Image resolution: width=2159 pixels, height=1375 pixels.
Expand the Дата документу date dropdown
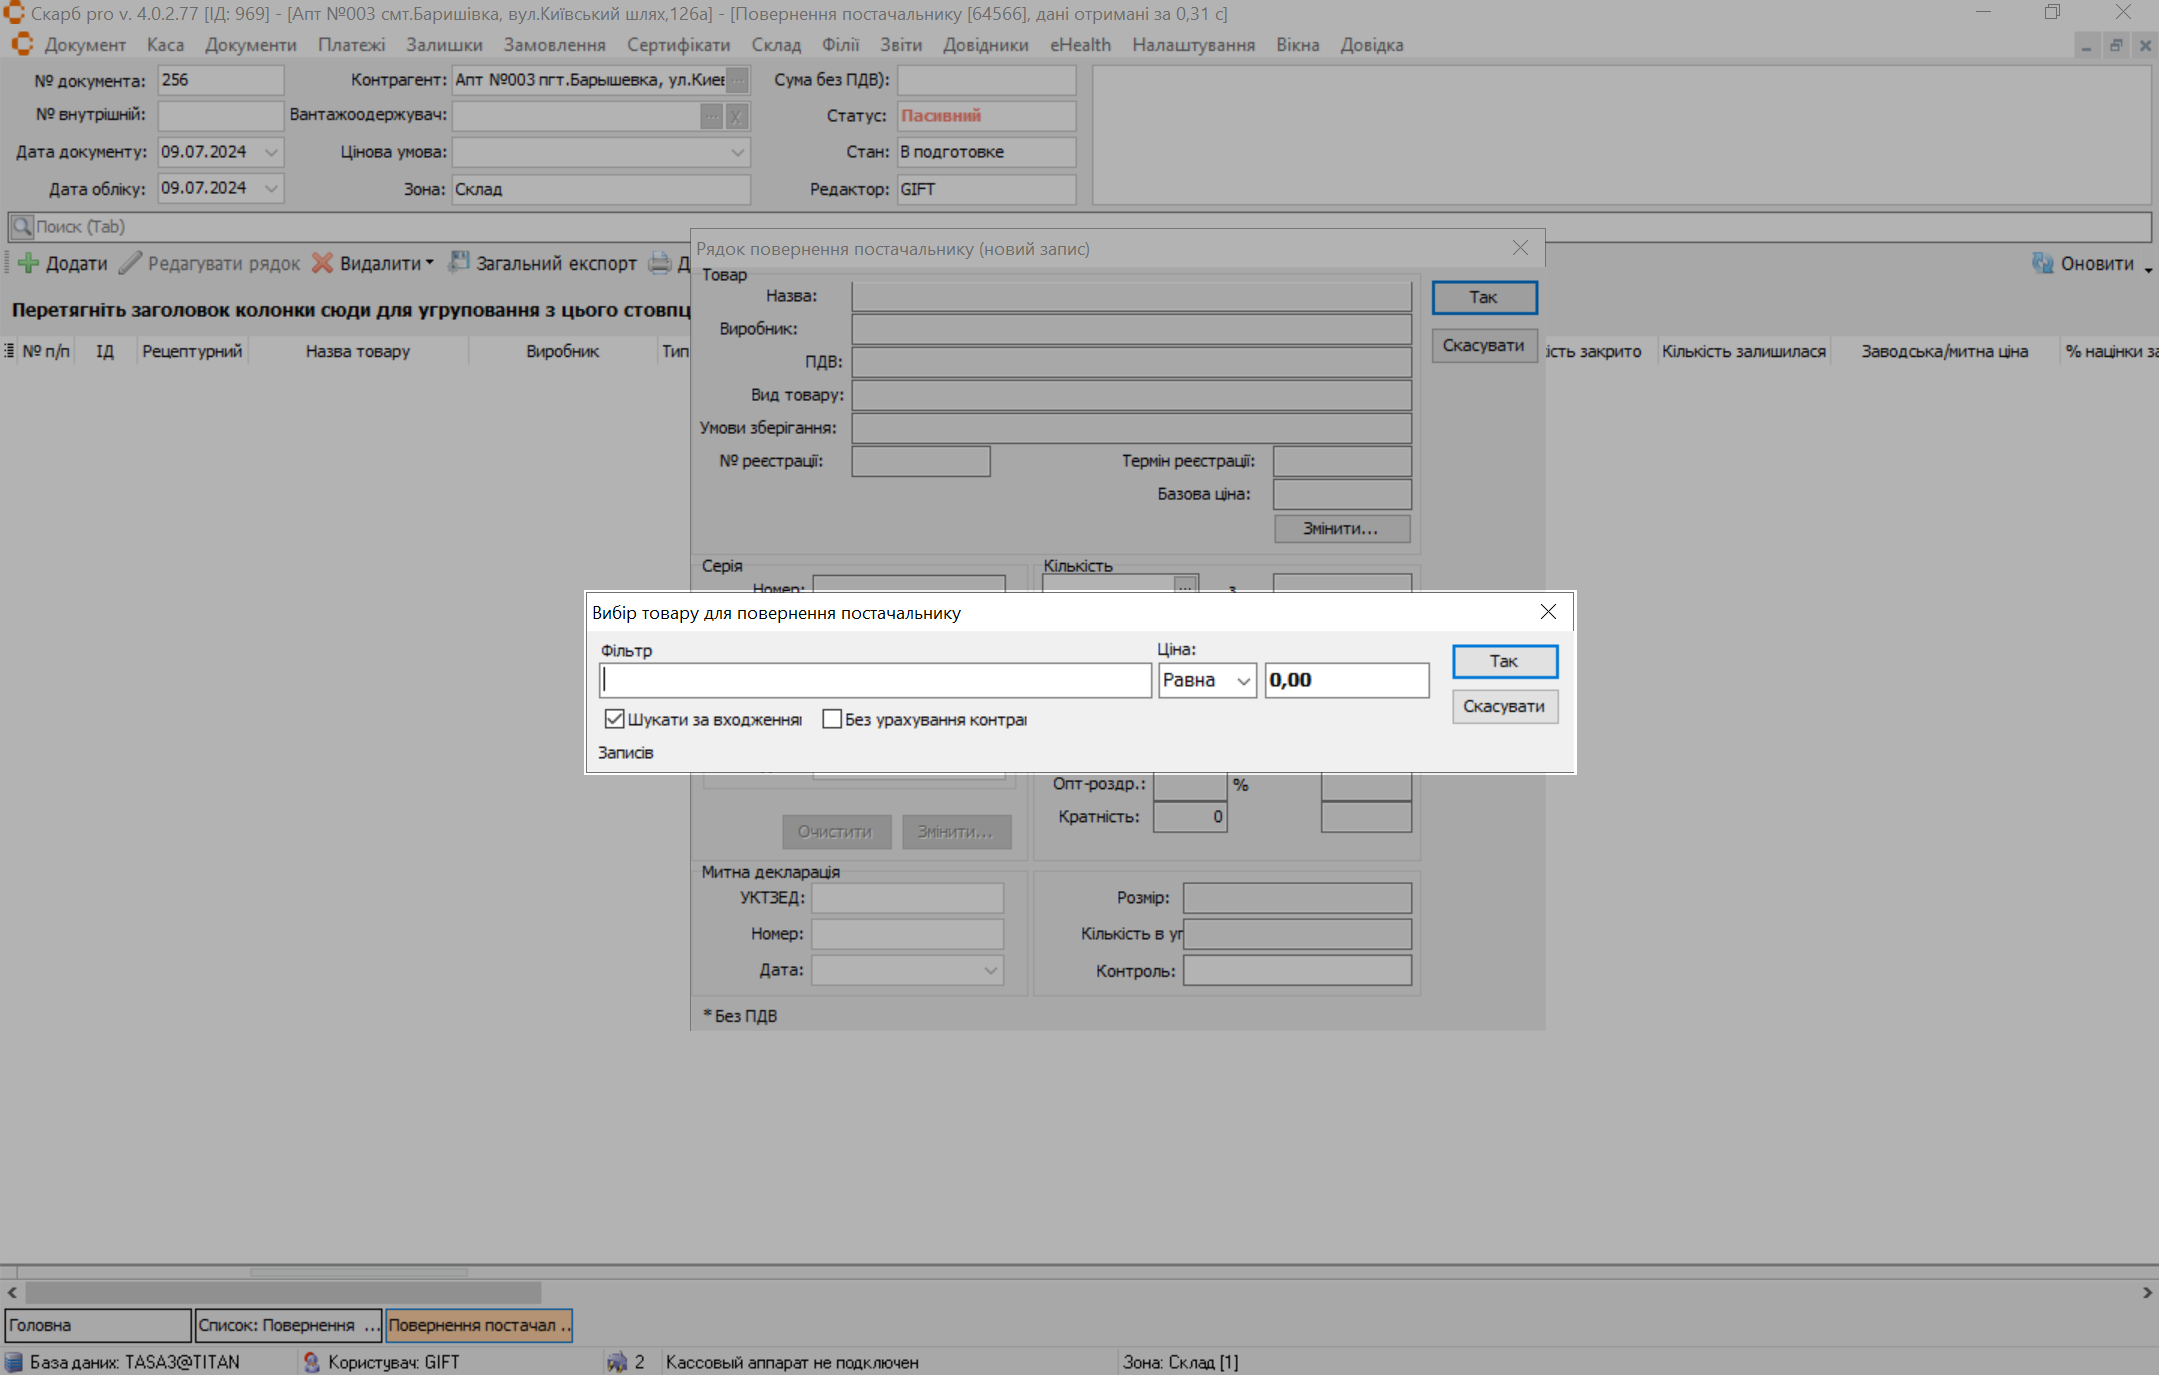[271, 152]
